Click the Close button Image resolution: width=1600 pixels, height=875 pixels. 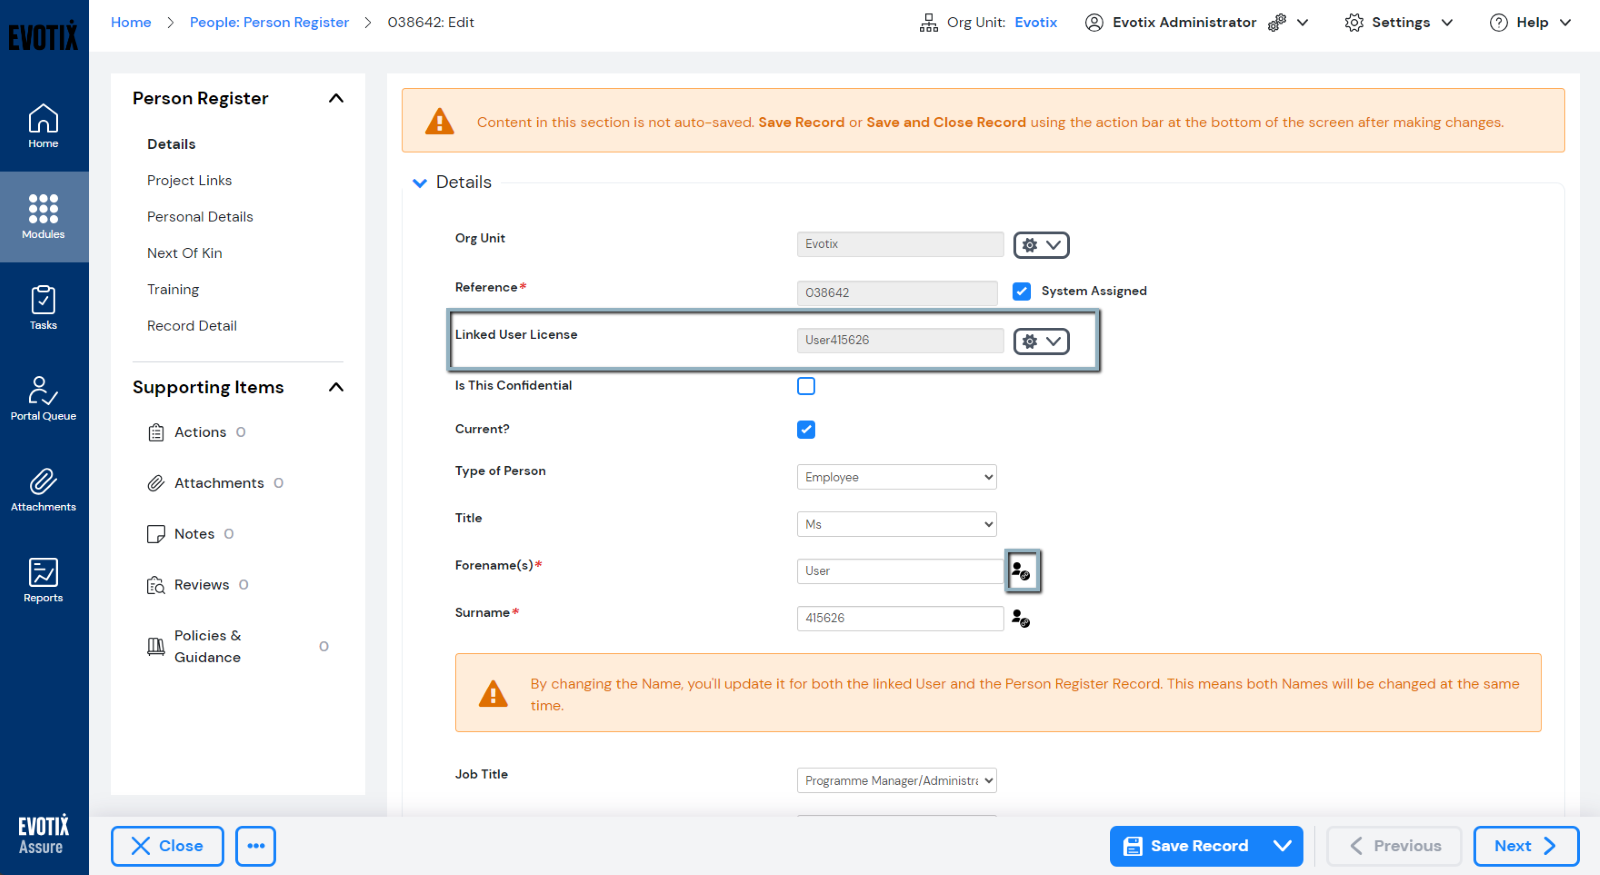[167, 846]
